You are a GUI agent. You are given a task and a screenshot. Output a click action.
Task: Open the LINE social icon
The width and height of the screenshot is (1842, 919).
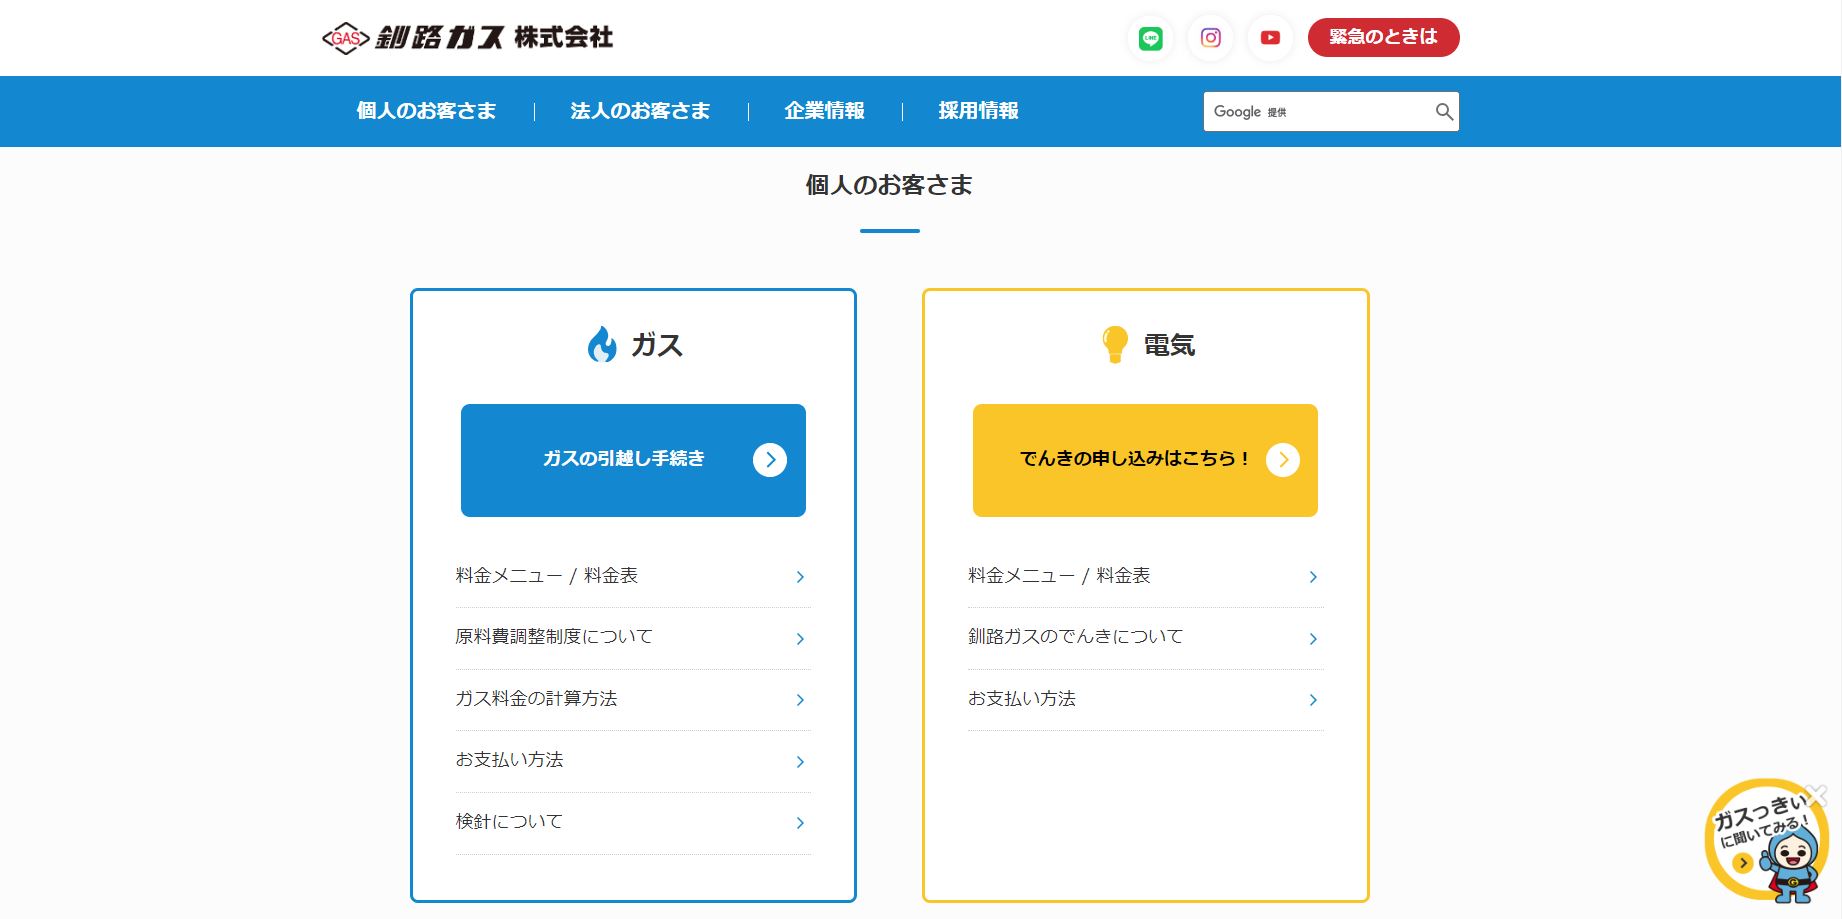pos(1150,38)
